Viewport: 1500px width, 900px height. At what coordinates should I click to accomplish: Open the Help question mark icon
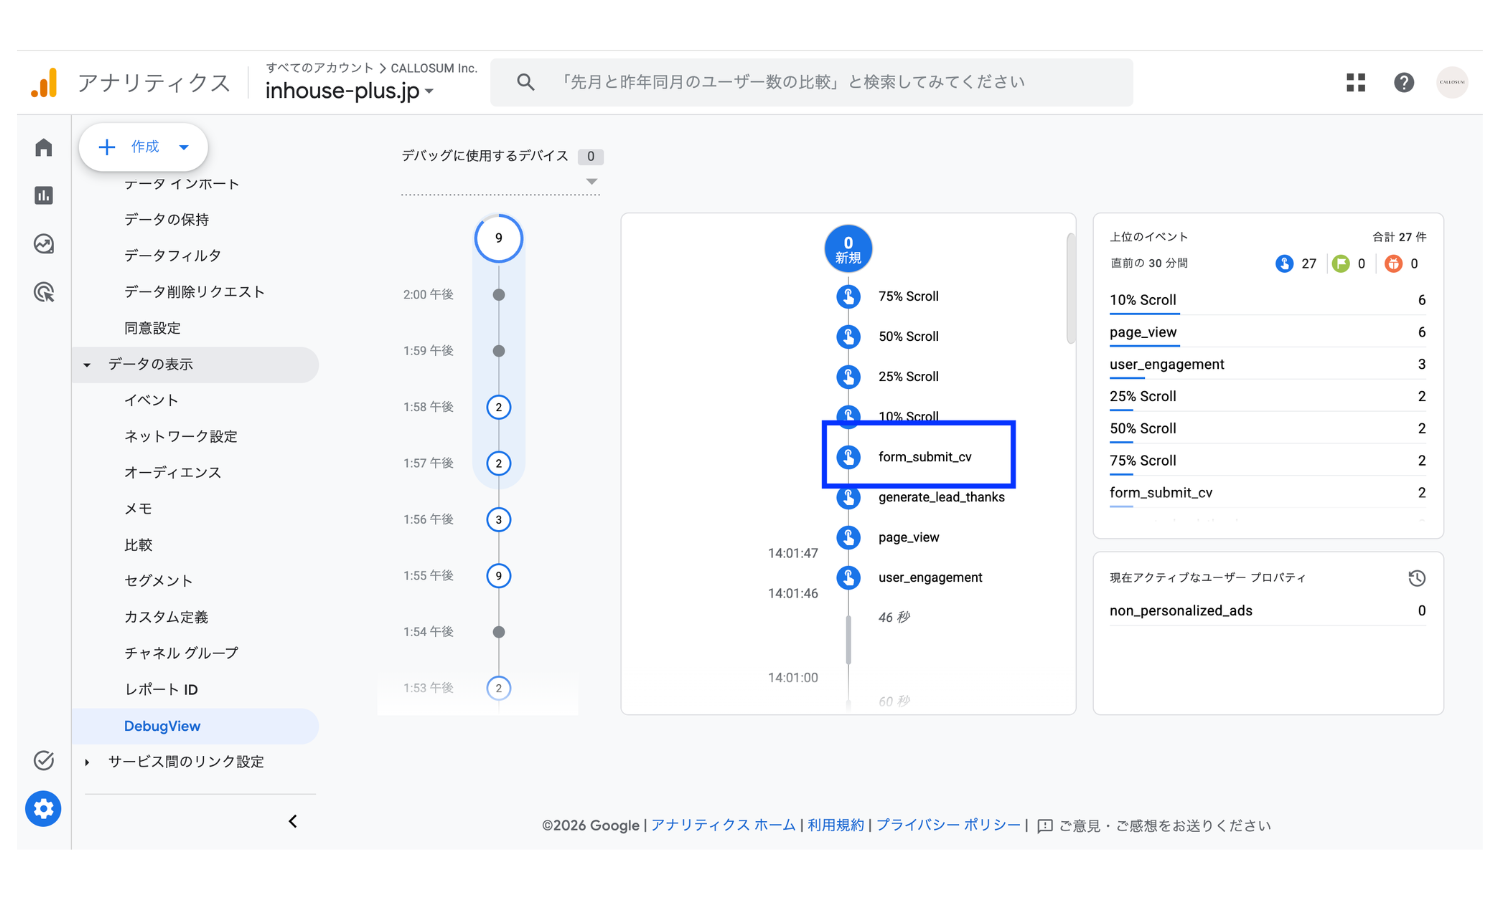pos(1404,82)
